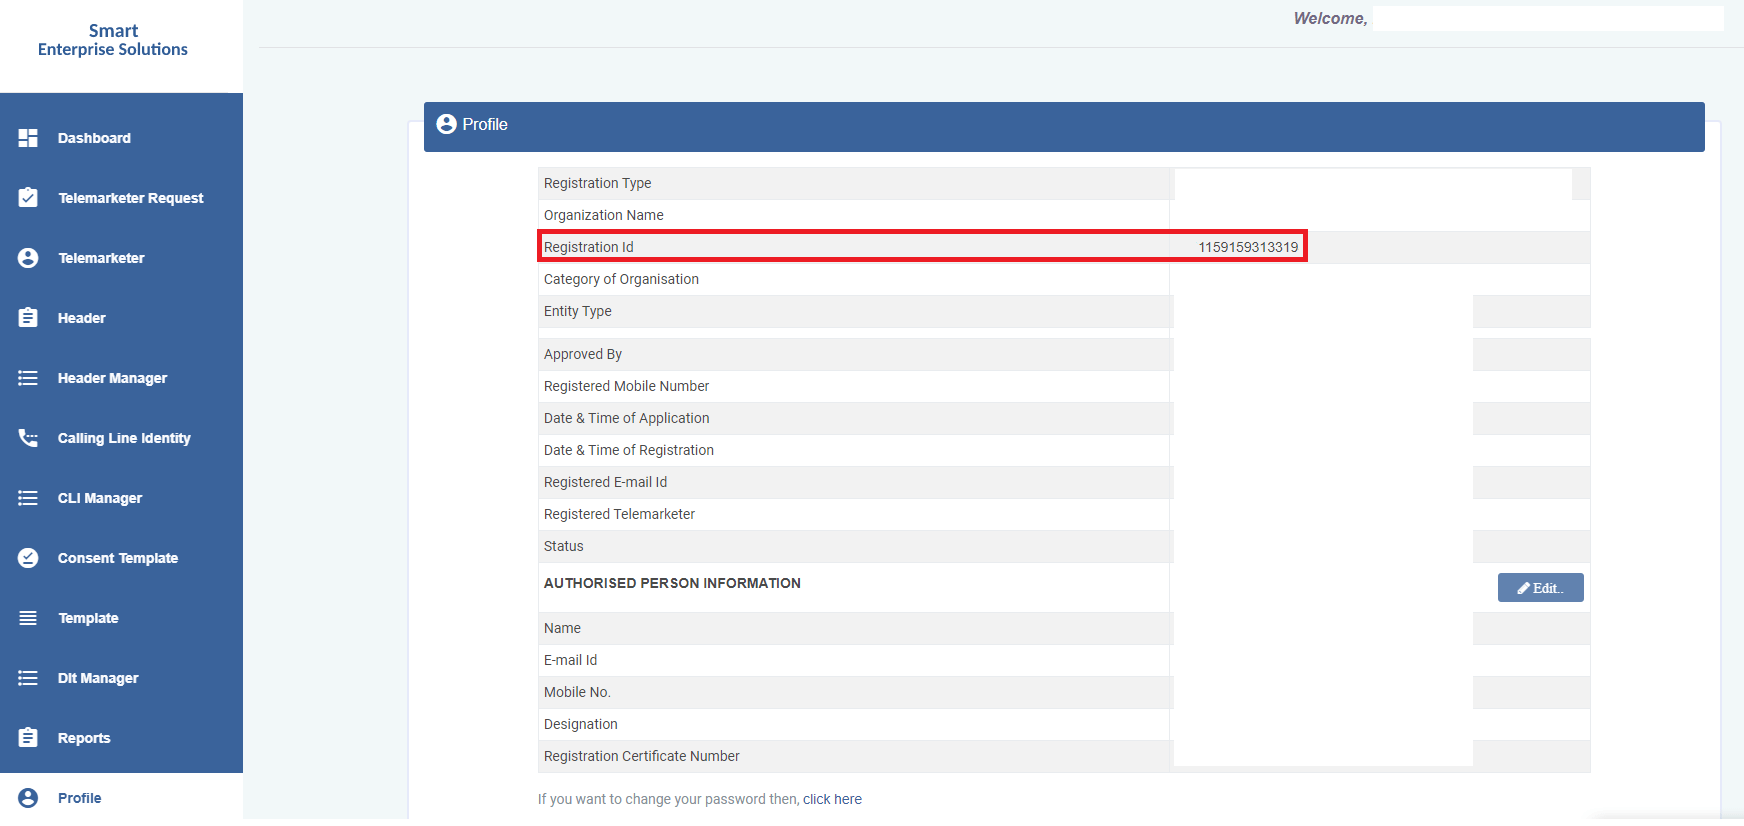Click the Status row label

pos(564,546)
